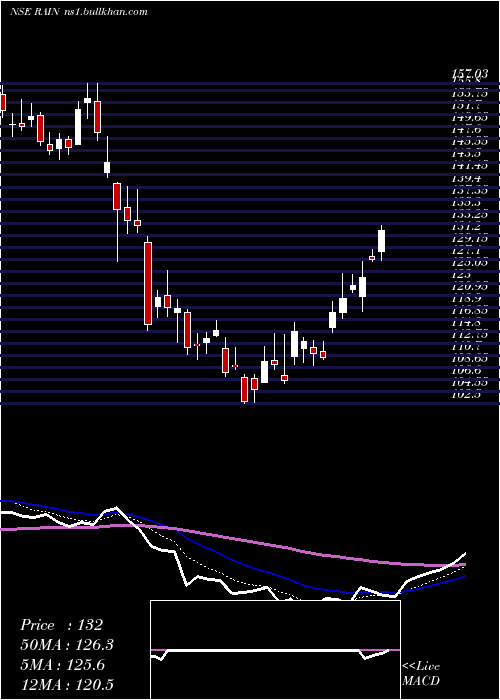Click the Price : 132 readout

[x=62, y=625]
